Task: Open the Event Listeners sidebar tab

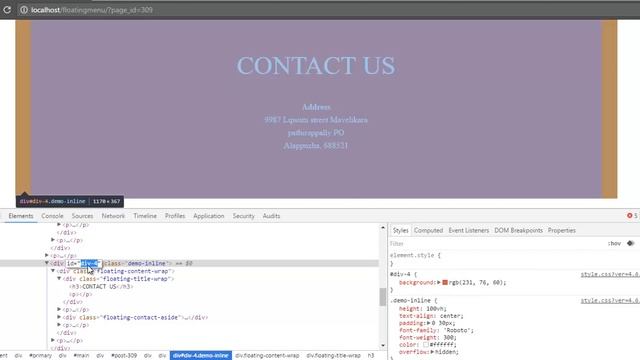Action: (x=469, y=231)
